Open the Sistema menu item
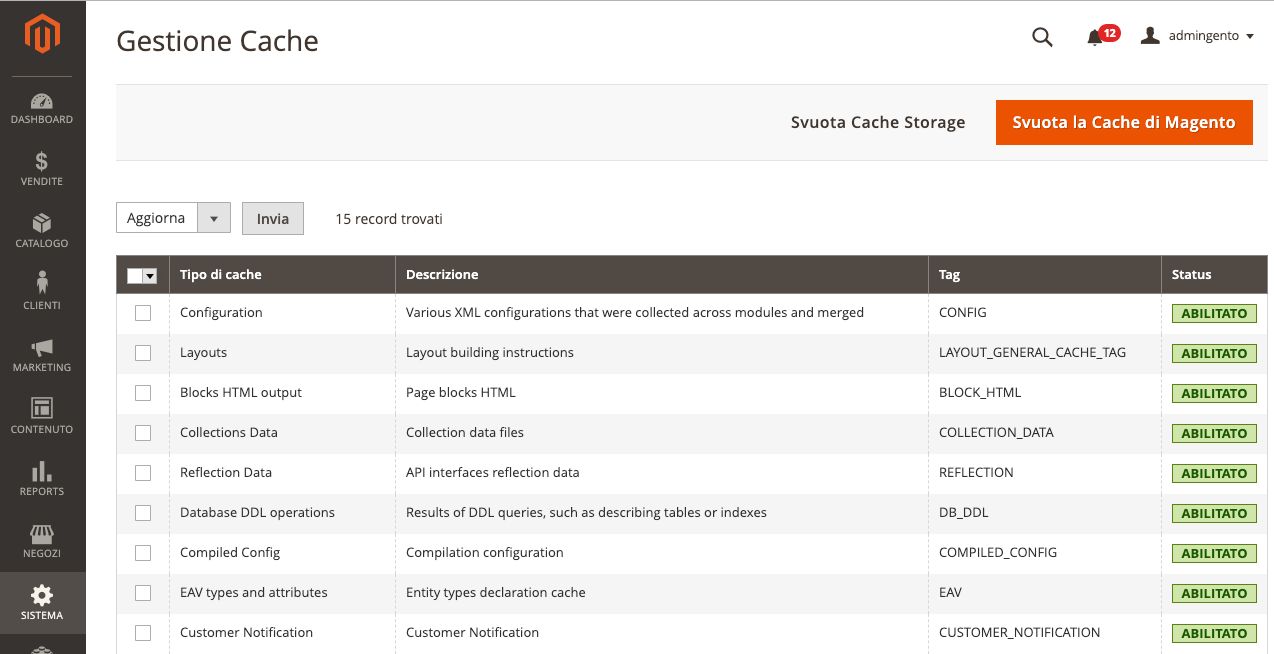The height and width of the screenshot is (654, 1274). pos(42,602)
